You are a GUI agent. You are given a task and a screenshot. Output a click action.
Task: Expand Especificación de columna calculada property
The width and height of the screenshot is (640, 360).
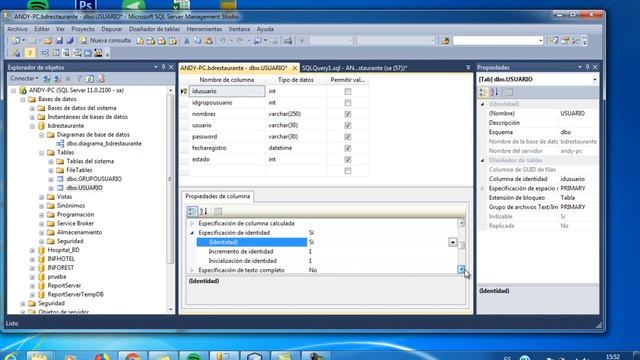(192, 223)
